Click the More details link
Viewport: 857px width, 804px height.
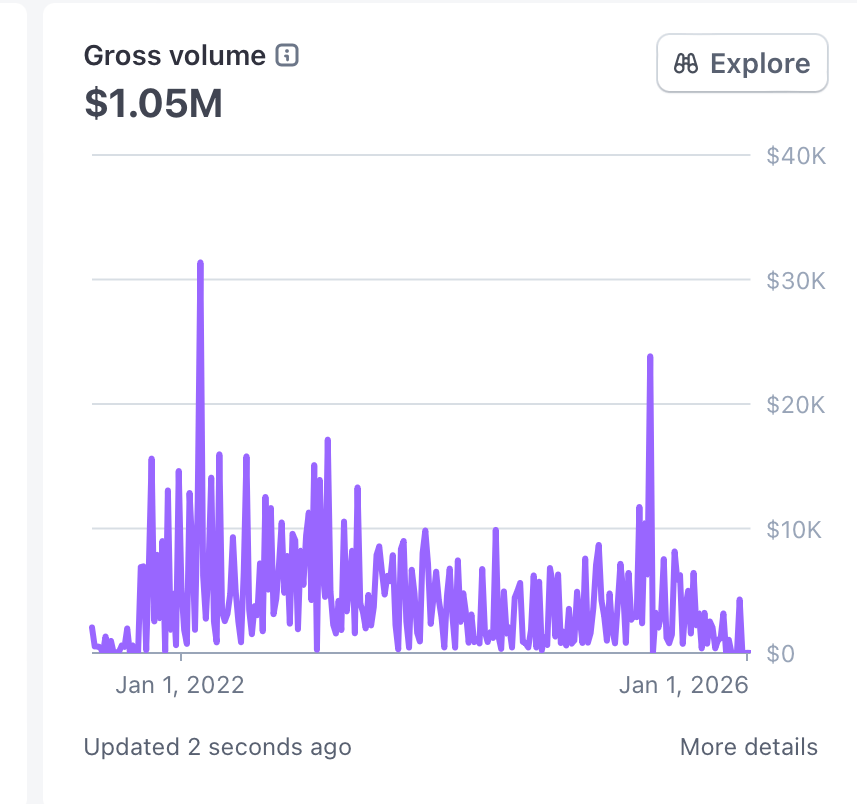[748, 747]
